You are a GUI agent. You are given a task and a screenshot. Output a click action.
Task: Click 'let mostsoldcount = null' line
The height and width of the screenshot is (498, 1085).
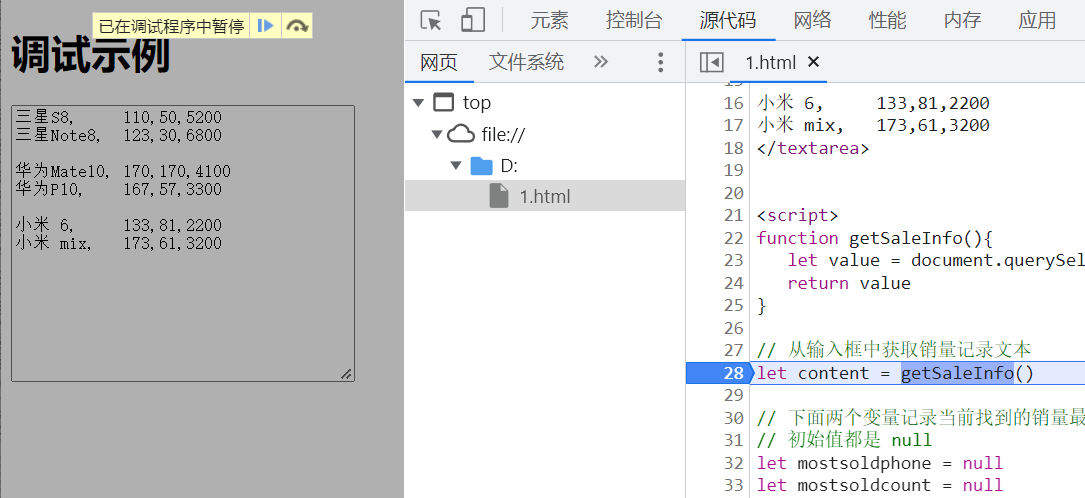(x=880, y=486)
